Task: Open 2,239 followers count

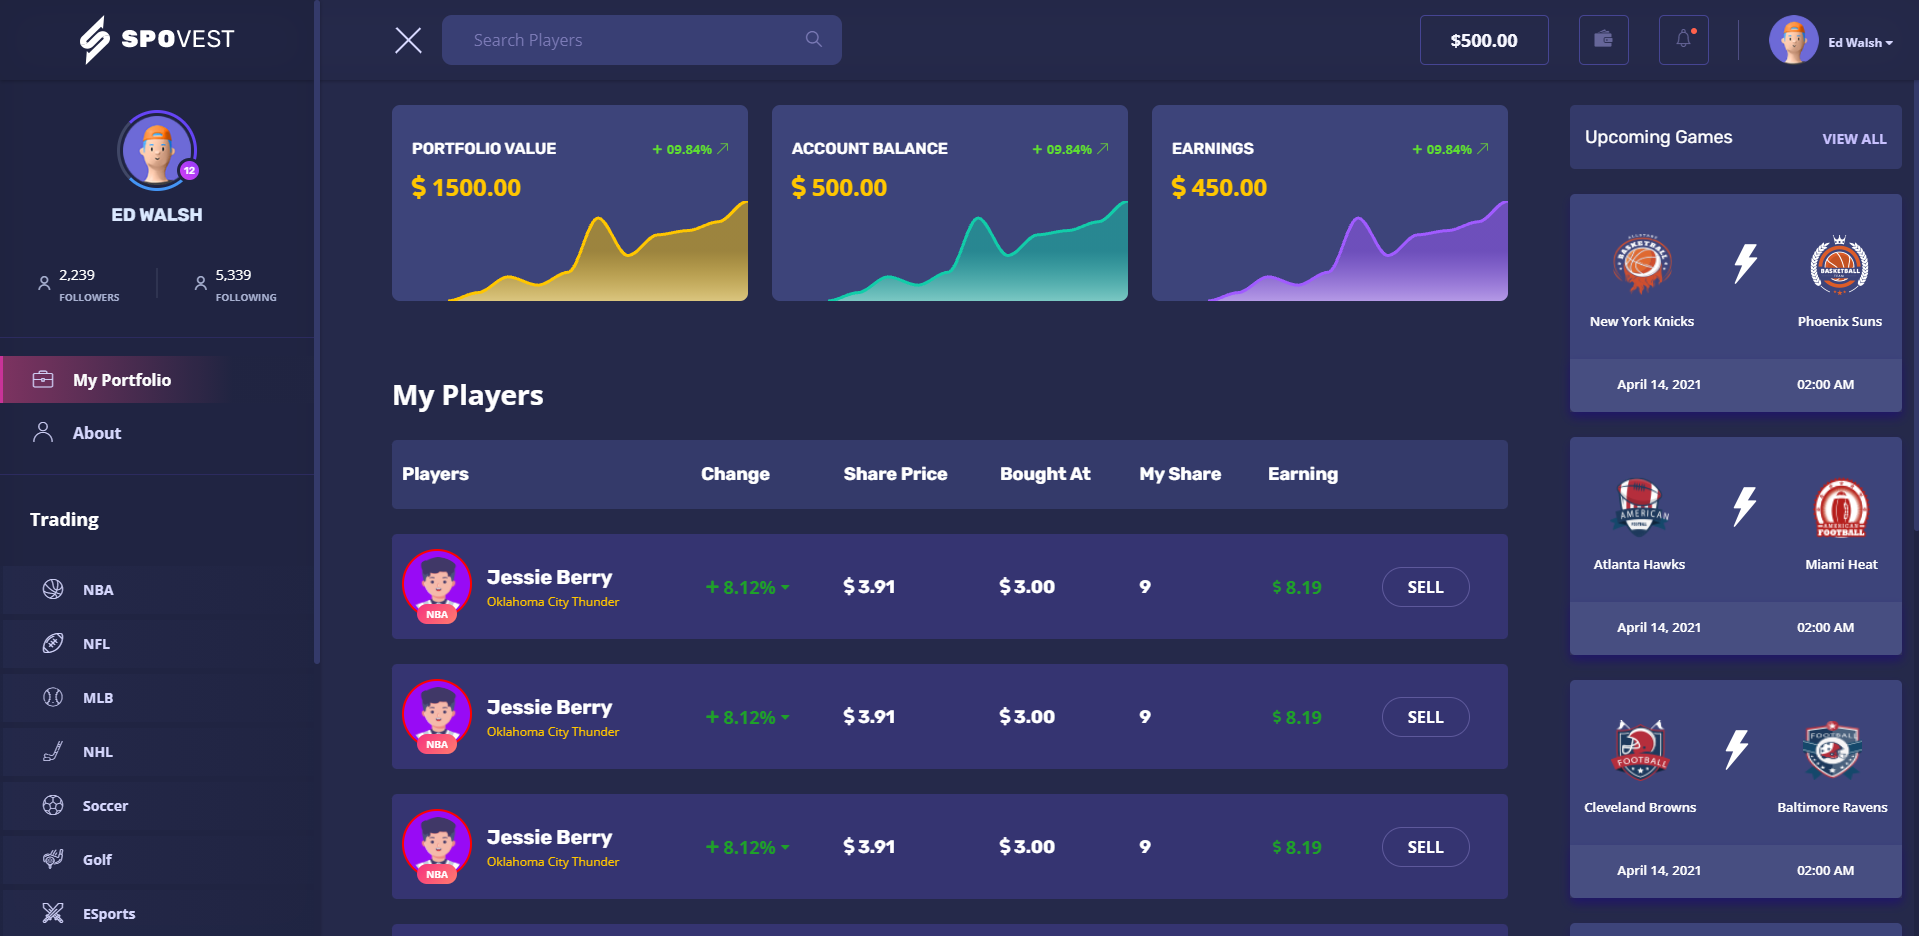Action: tap(77, 275)
